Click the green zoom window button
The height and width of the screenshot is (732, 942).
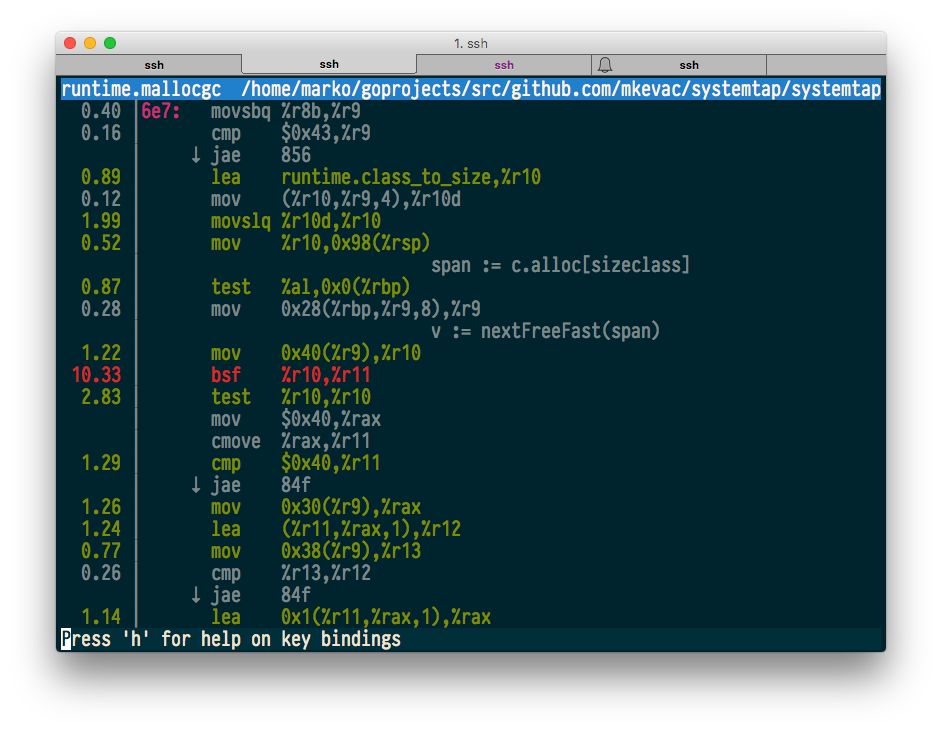(110, 43)
